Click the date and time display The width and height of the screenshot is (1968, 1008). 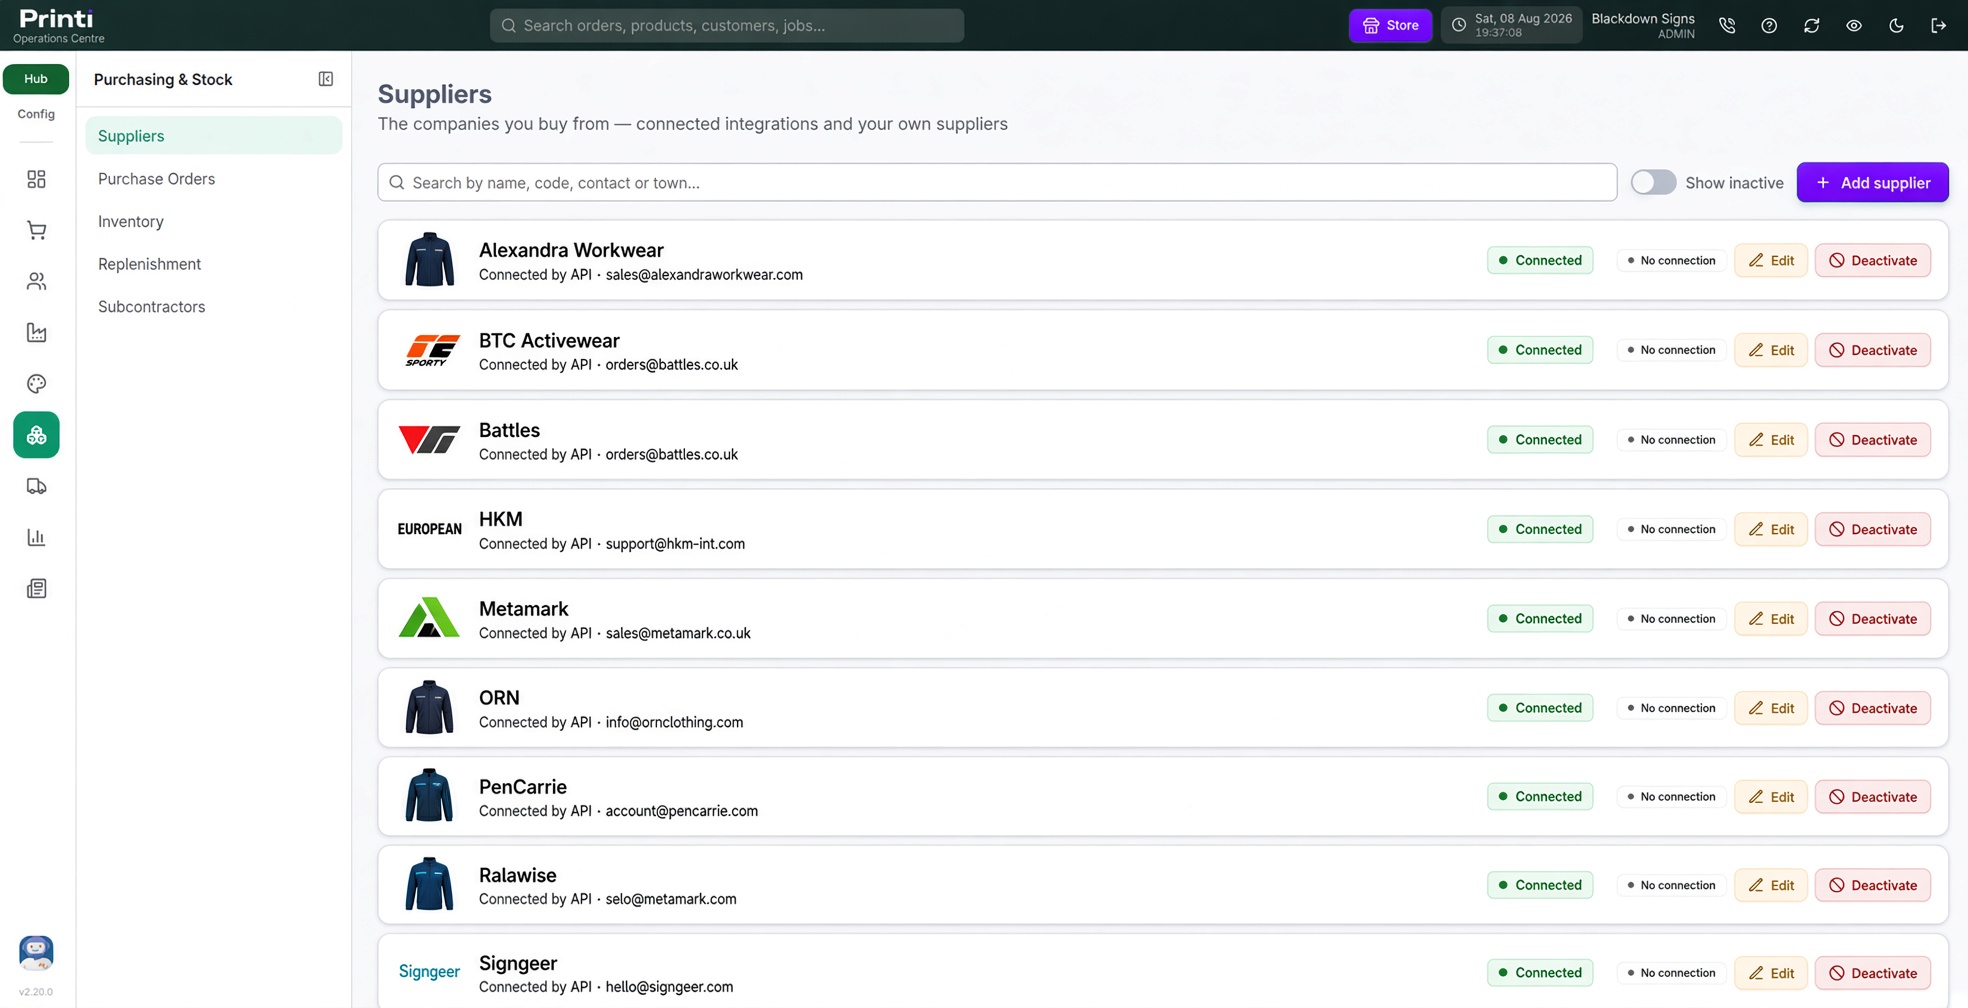coord(1511,25)
